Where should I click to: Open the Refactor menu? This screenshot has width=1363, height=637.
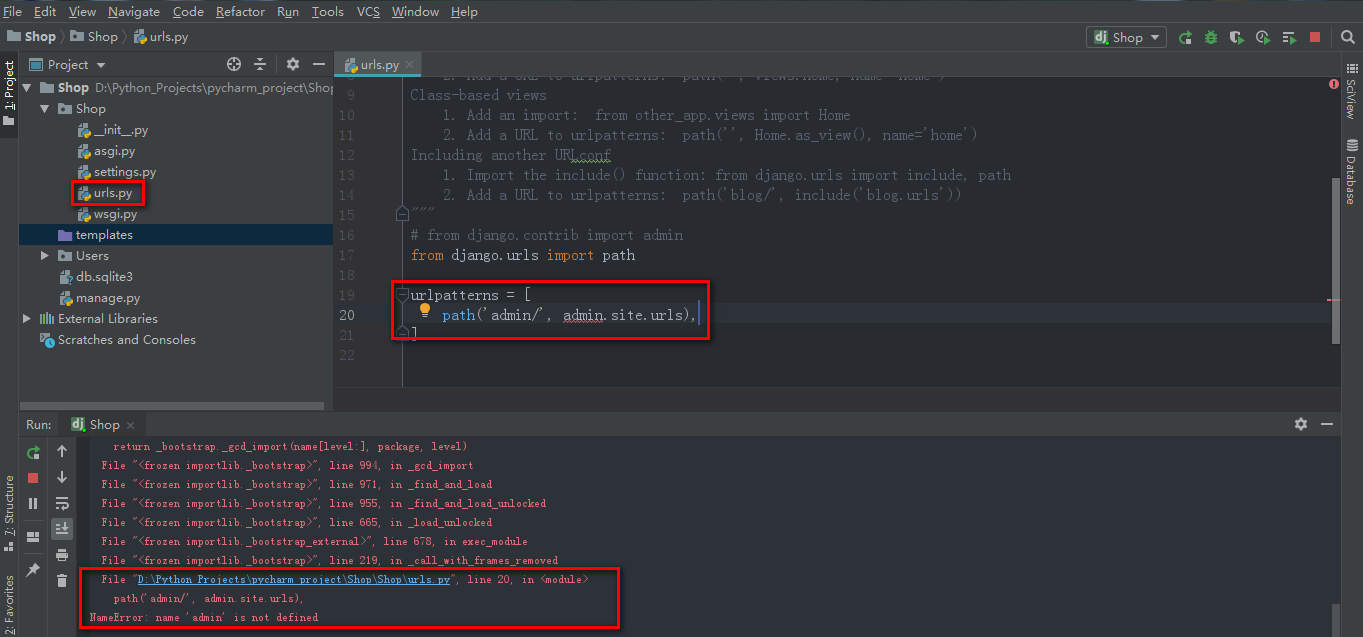pyautogui.click(x=240, y=11)
